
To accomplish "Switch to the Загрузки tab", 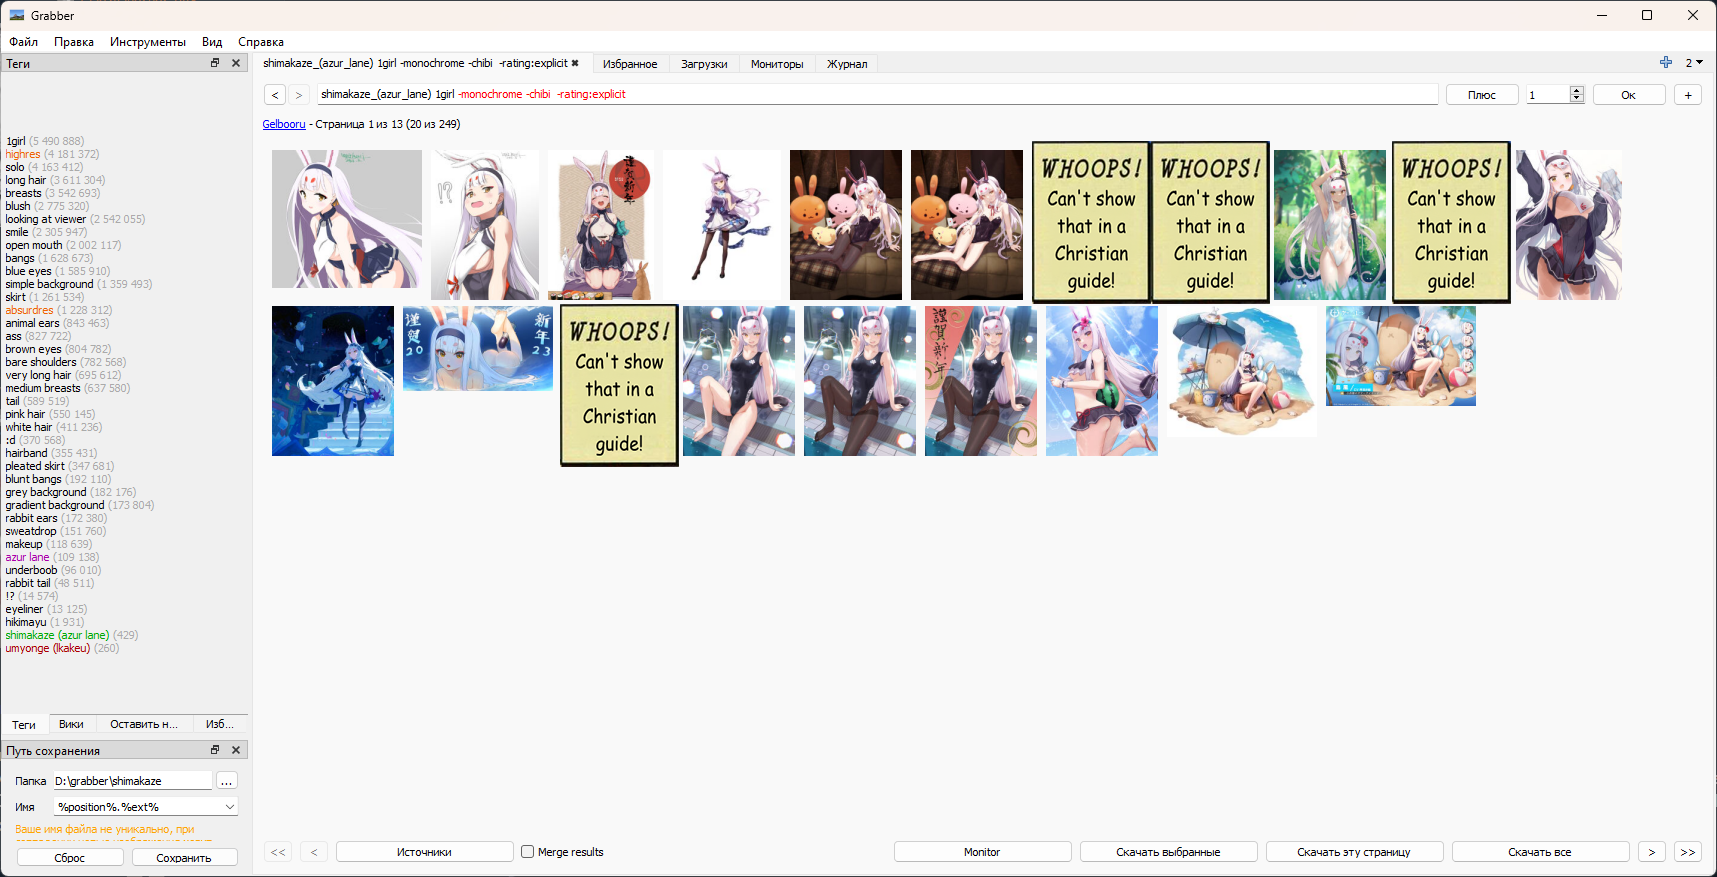I will point(704,64).
